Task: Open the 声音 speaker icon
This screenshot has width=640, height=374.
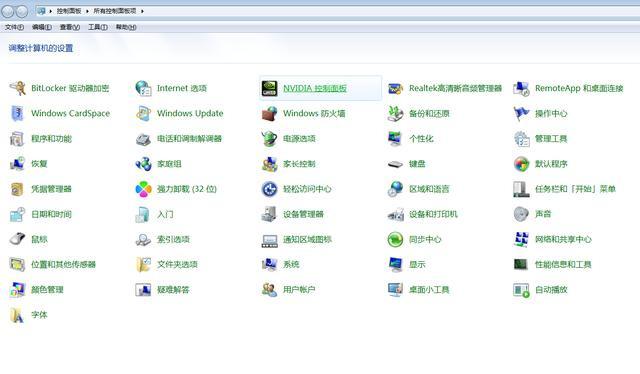Action: (x=521, y=214)
